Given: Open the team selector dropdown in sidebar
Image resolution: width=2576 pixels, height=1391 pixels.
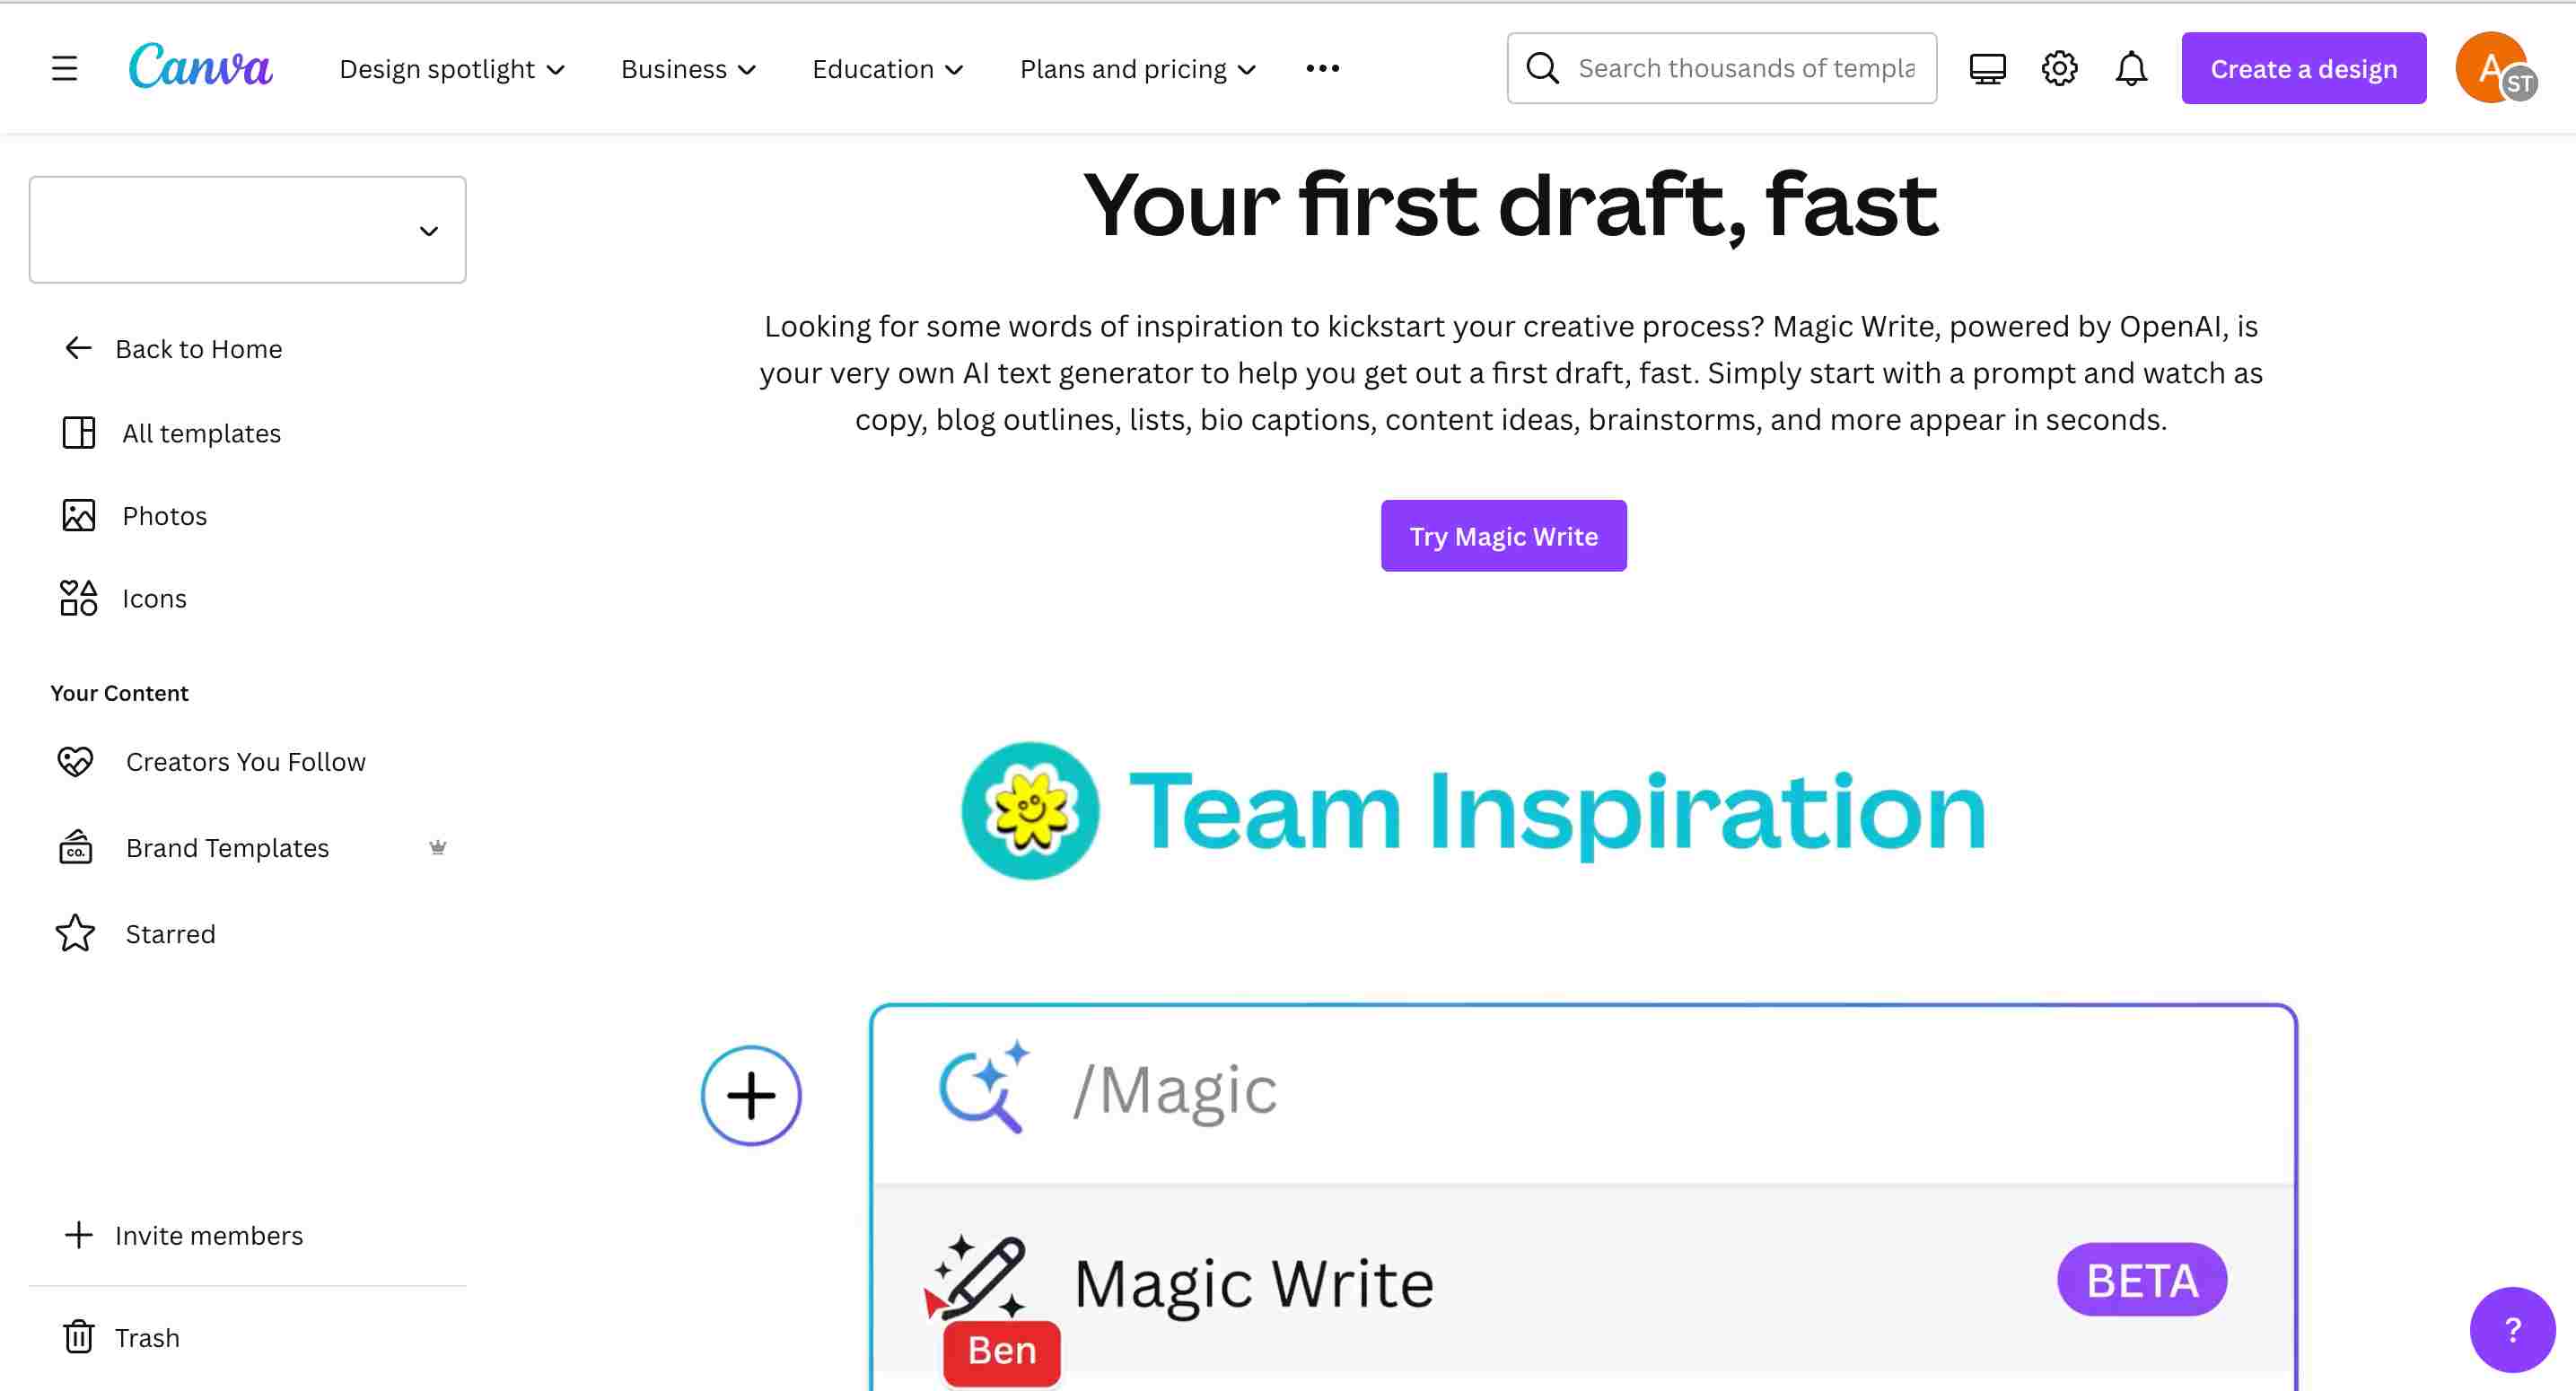Looking at the screenshot, I should (x=248, y=230).
